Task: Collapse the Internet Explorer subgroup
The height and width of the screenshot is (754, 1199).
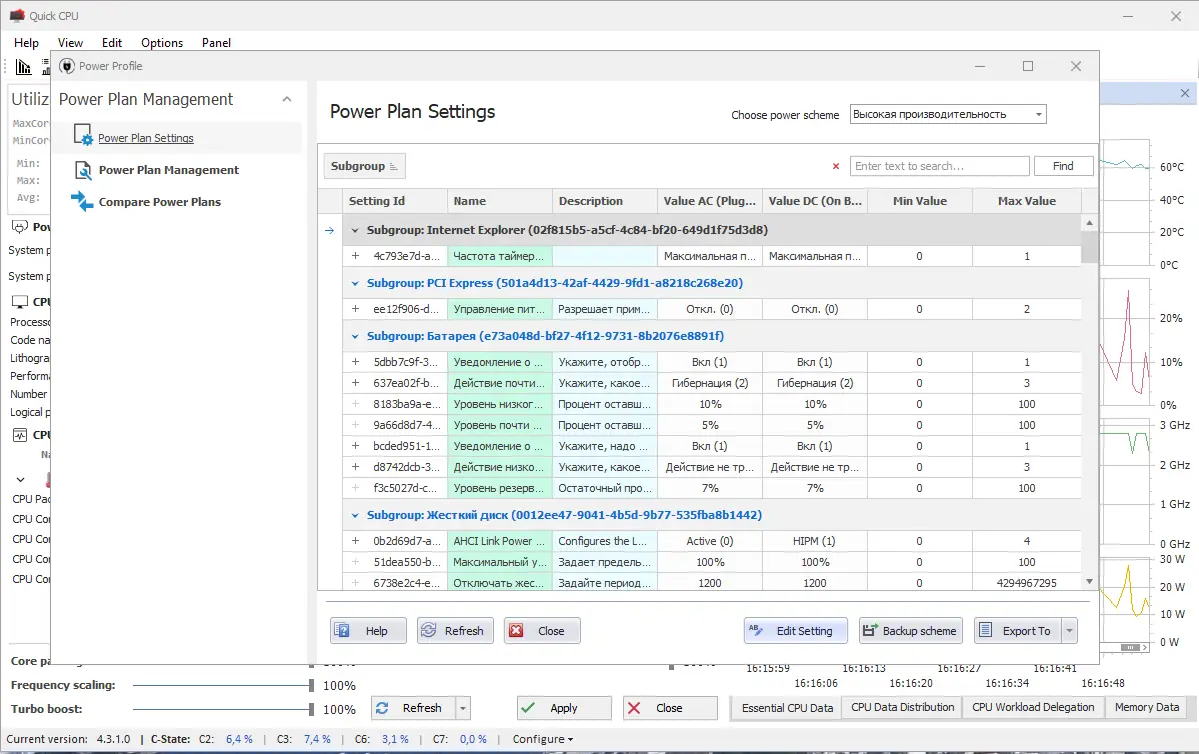Action: [355, 230]
